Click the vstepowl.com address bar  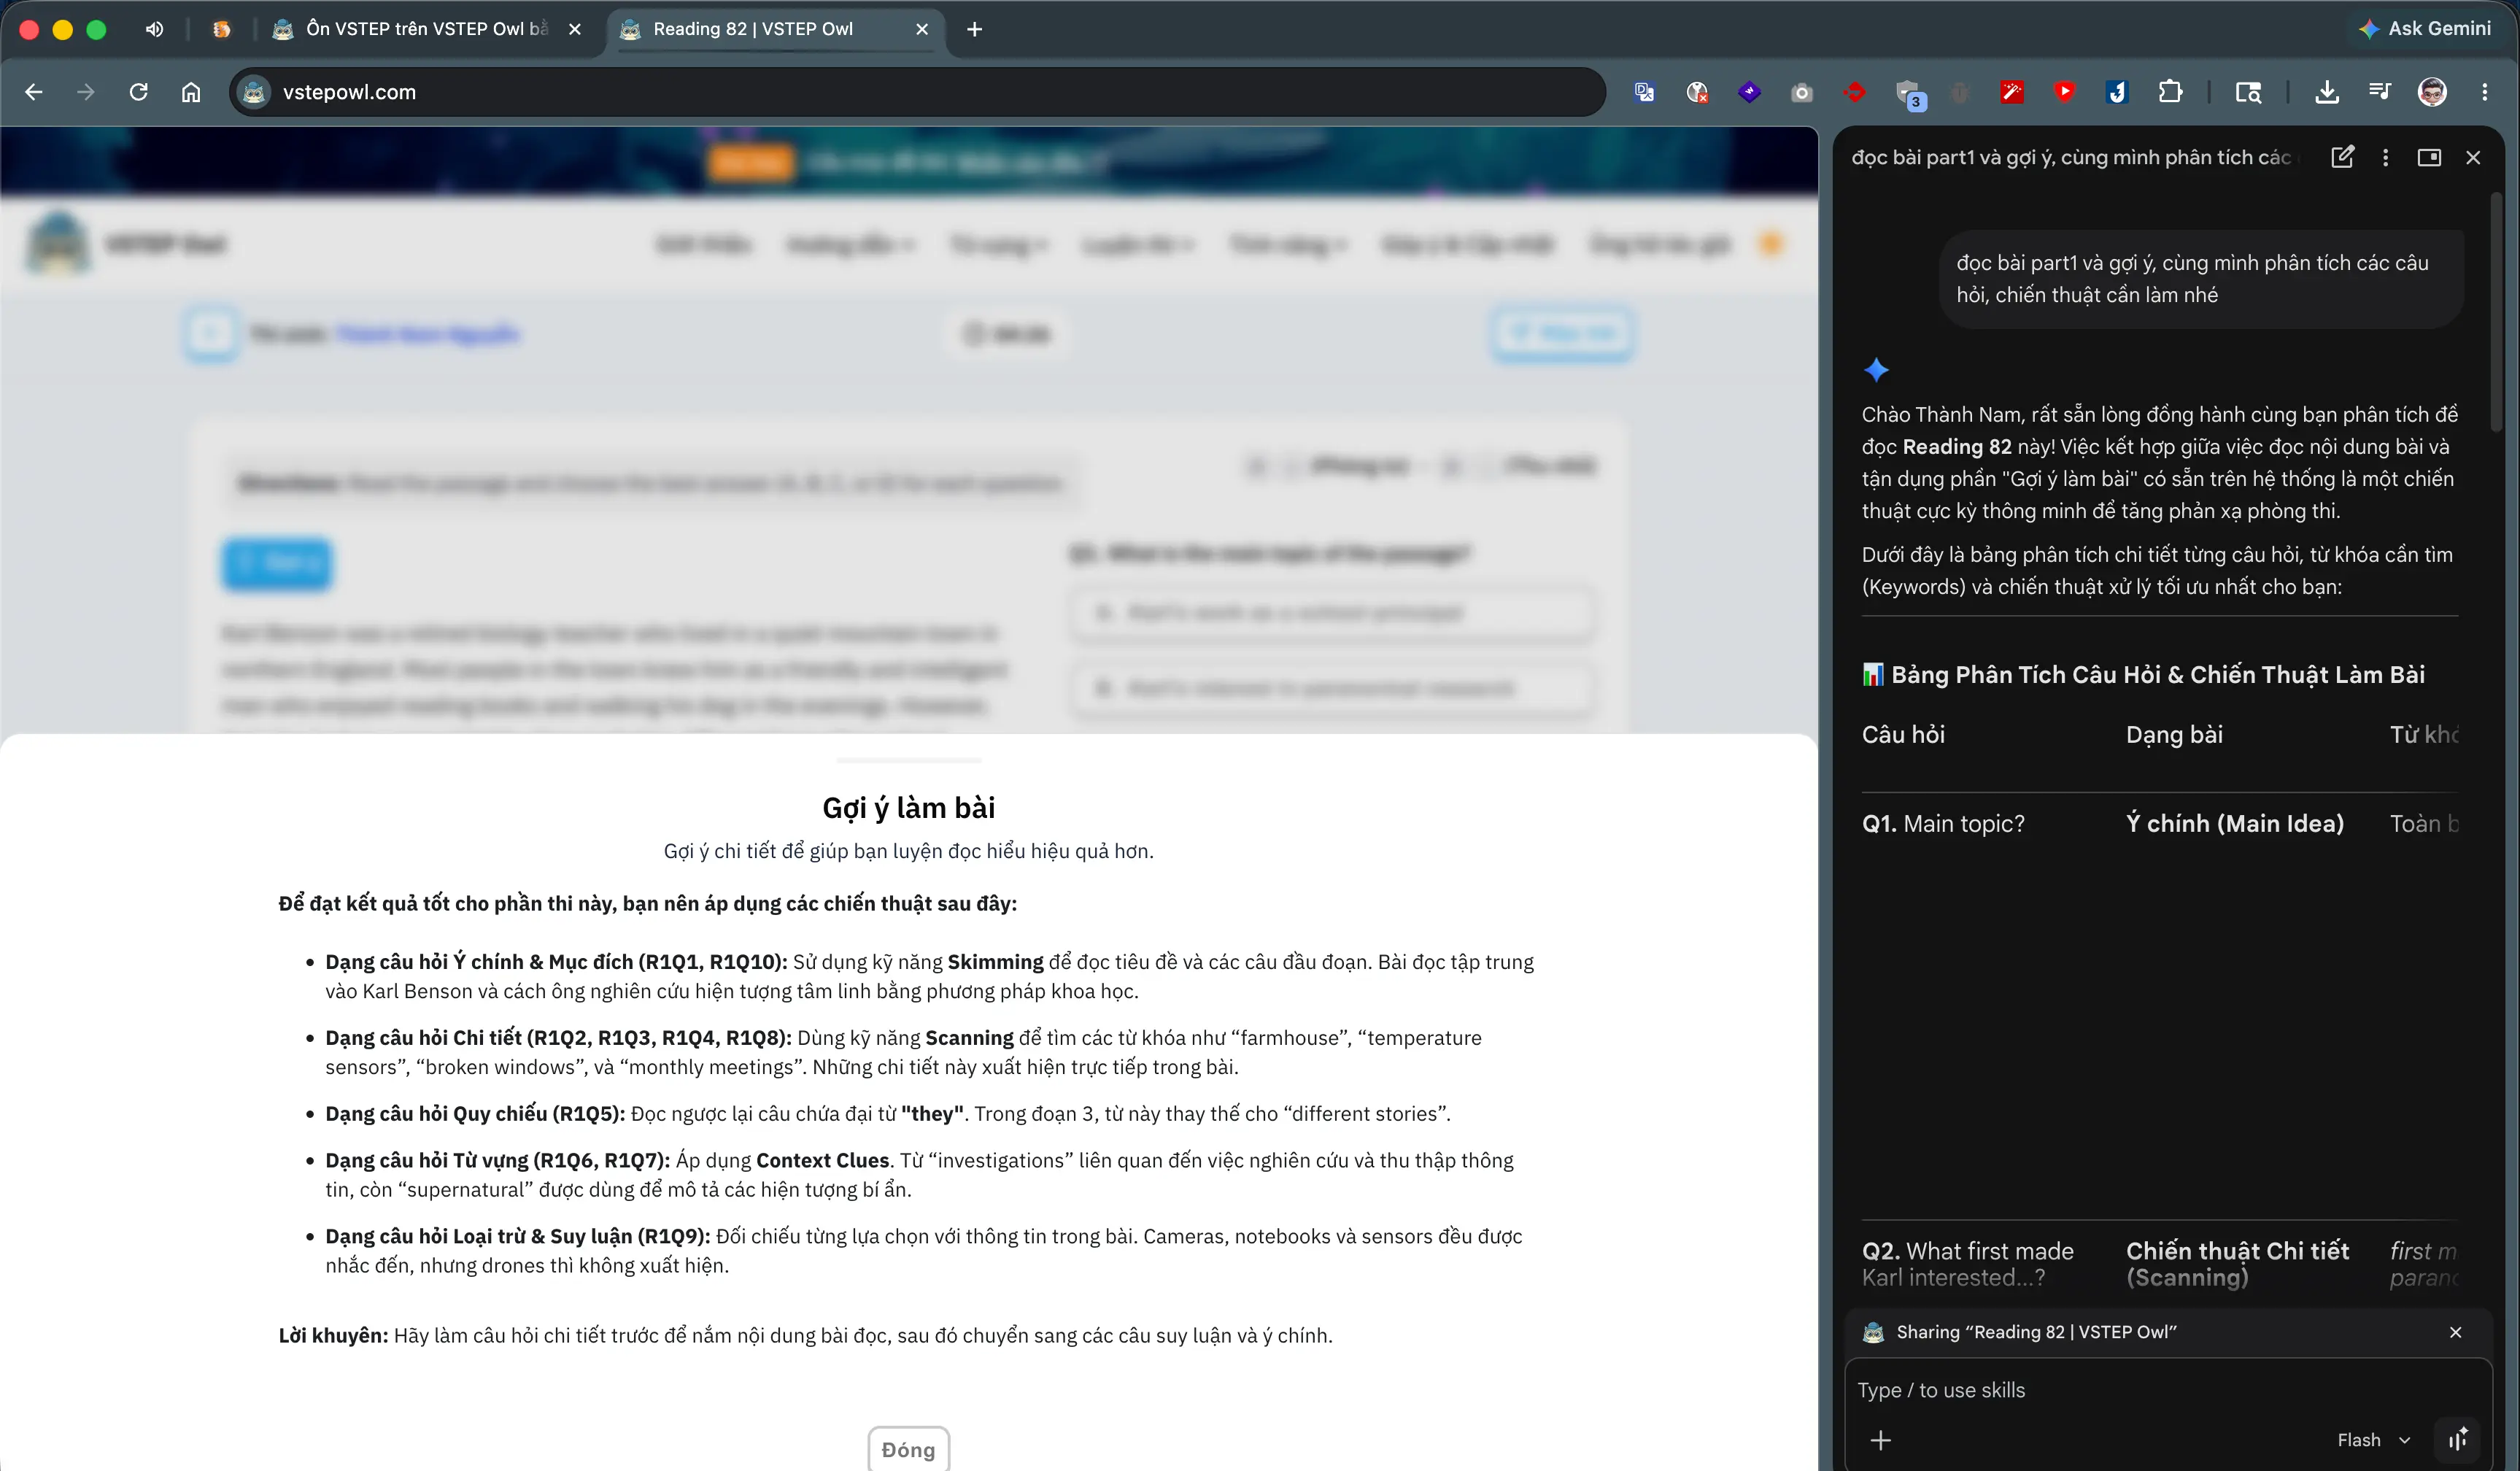[x=918, y=92]
